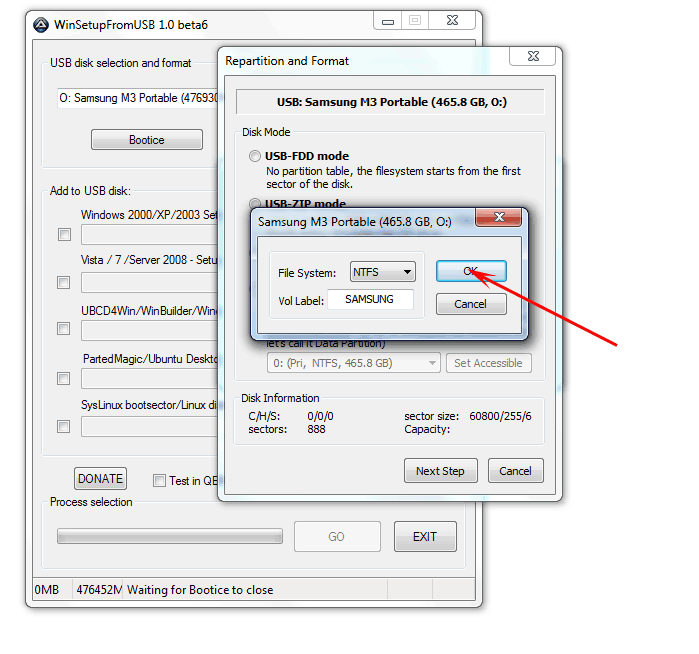Click the sectors 888 value
699x654 pixels.
317,429
